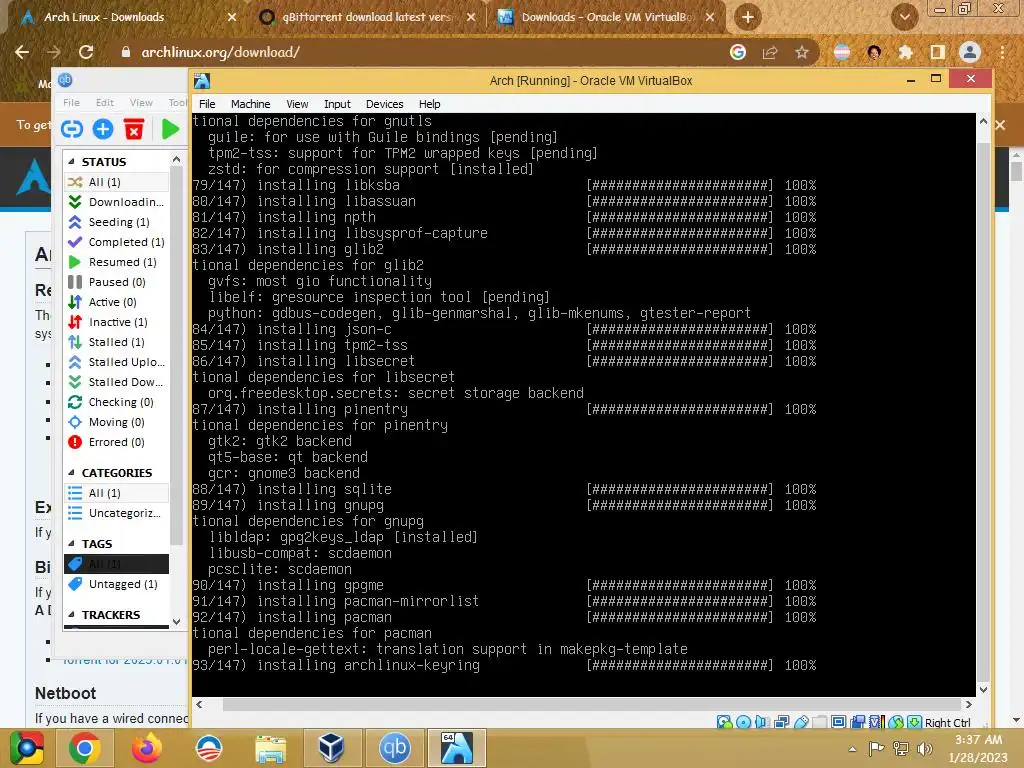Click the green resume play icon in qBittorrent
1024x768 pixels.
[170, 129]
